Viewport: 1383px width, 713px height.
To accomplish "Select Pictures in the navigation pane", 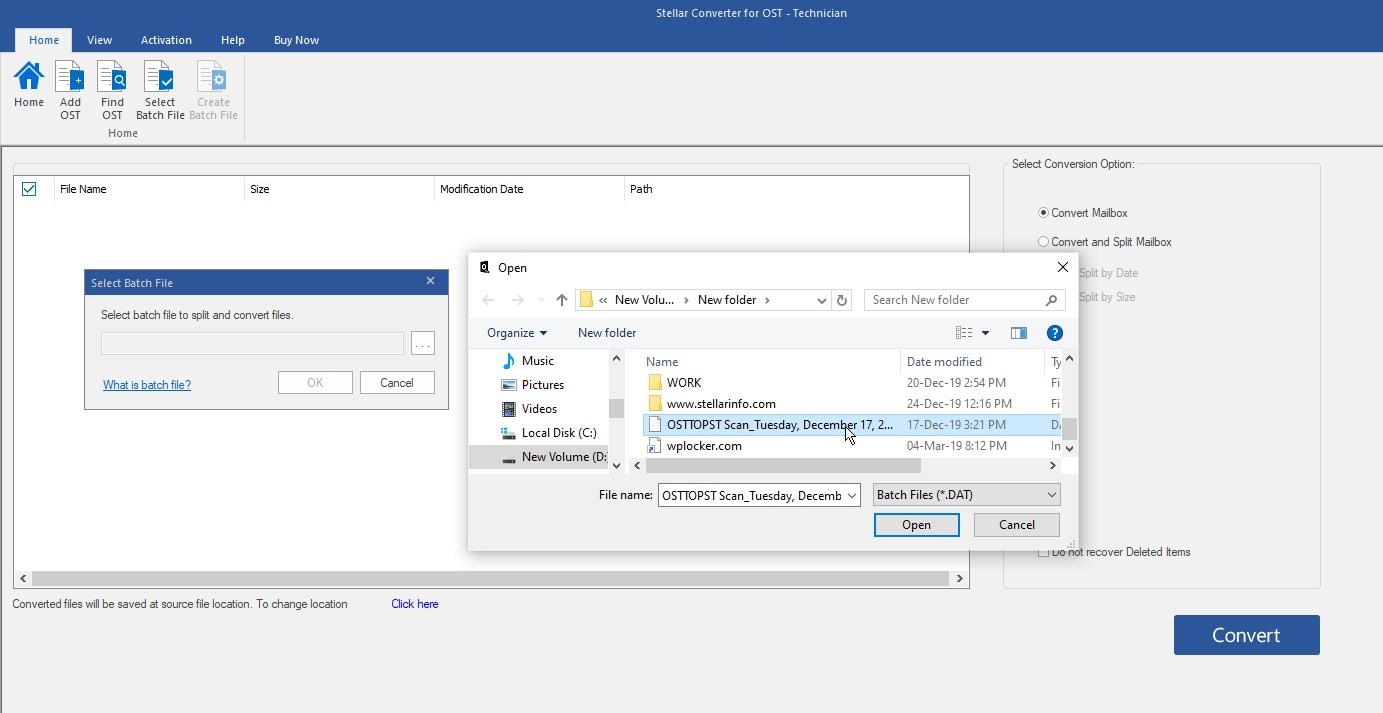I will (x=543, y=385).
